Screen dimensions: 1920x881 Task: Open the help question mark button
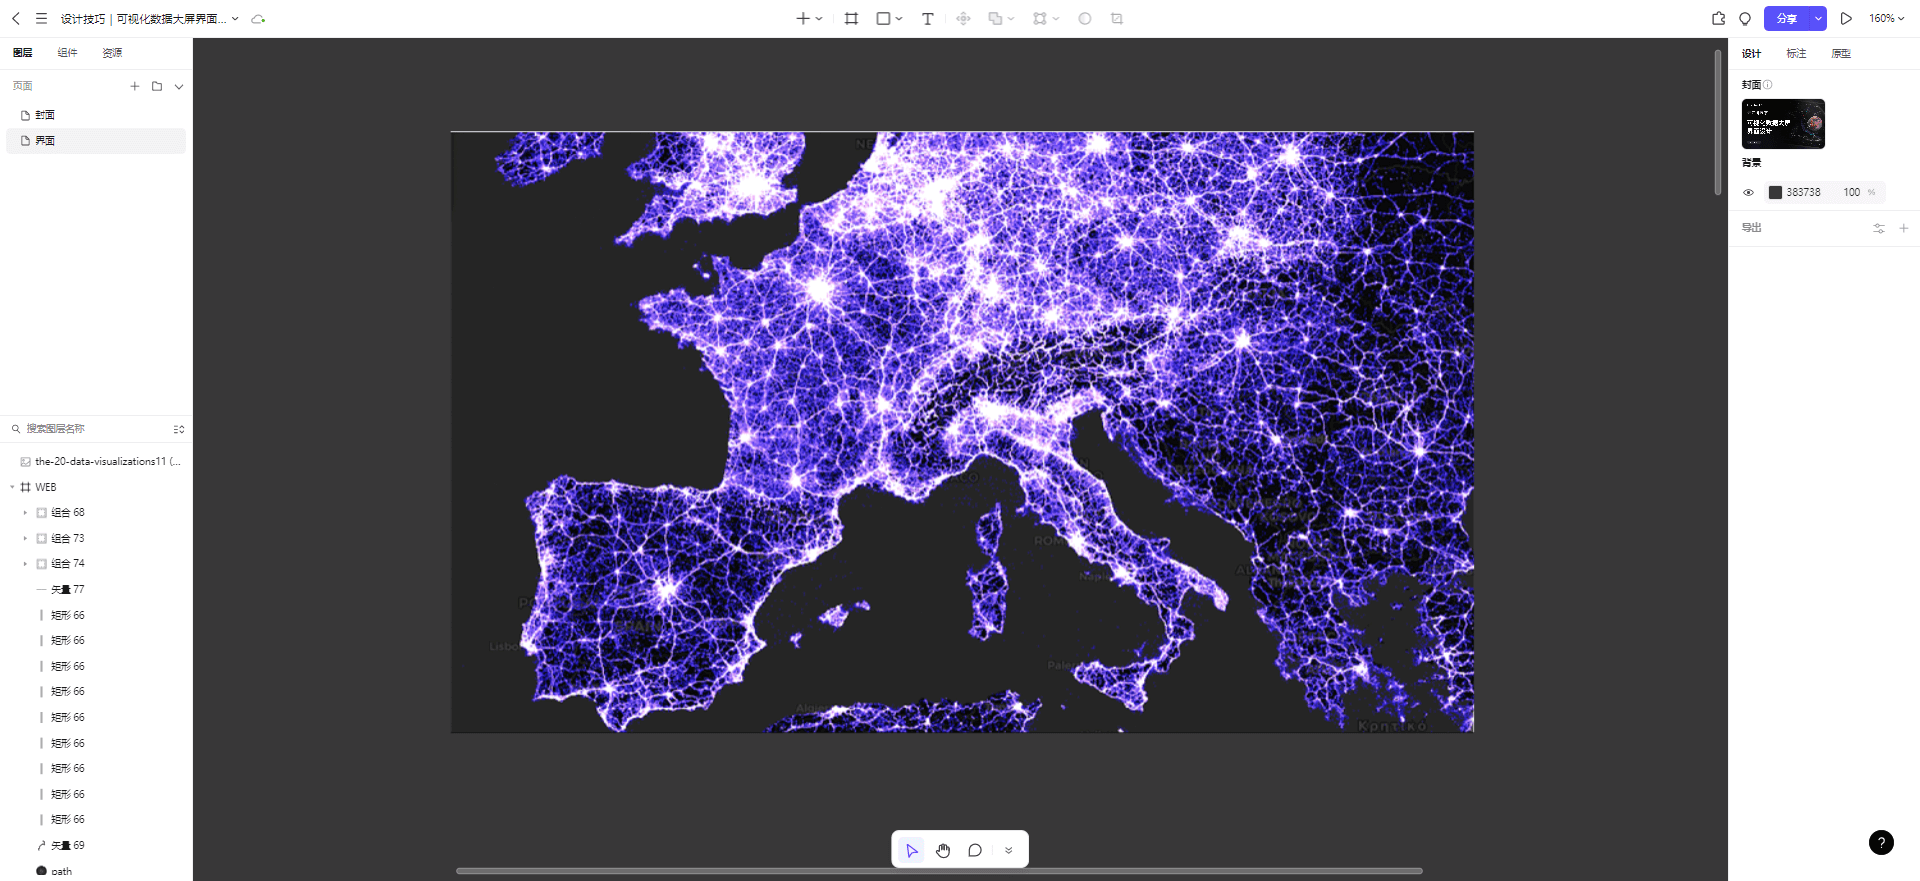coord(1881,842)
